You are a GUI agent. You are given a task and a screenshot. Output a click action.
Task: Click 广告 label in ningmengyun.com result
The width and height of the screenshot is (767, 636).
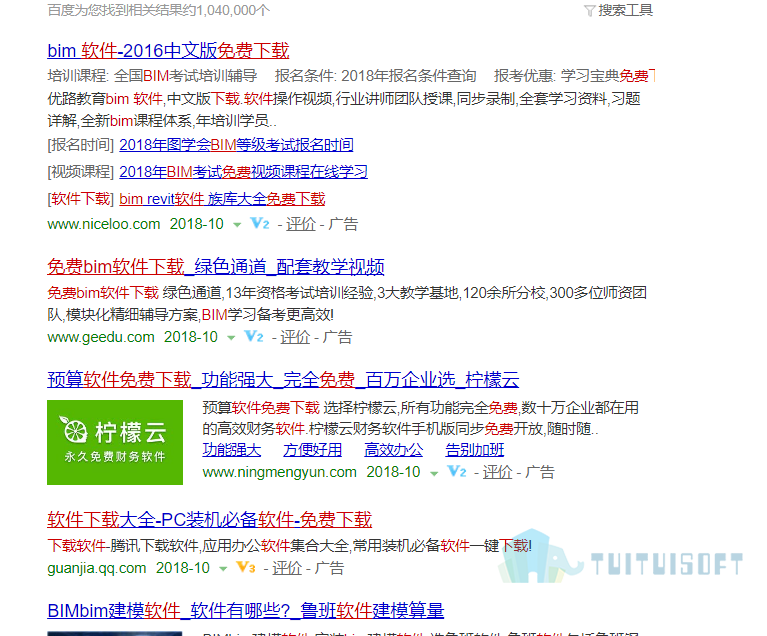tap(540, 472)
